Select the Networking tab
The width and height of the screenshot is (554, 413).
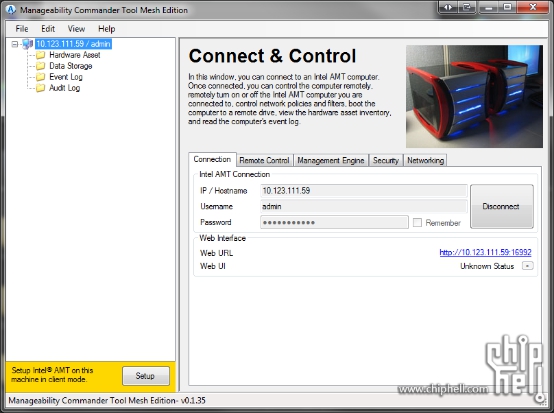(x=425, y=160)
